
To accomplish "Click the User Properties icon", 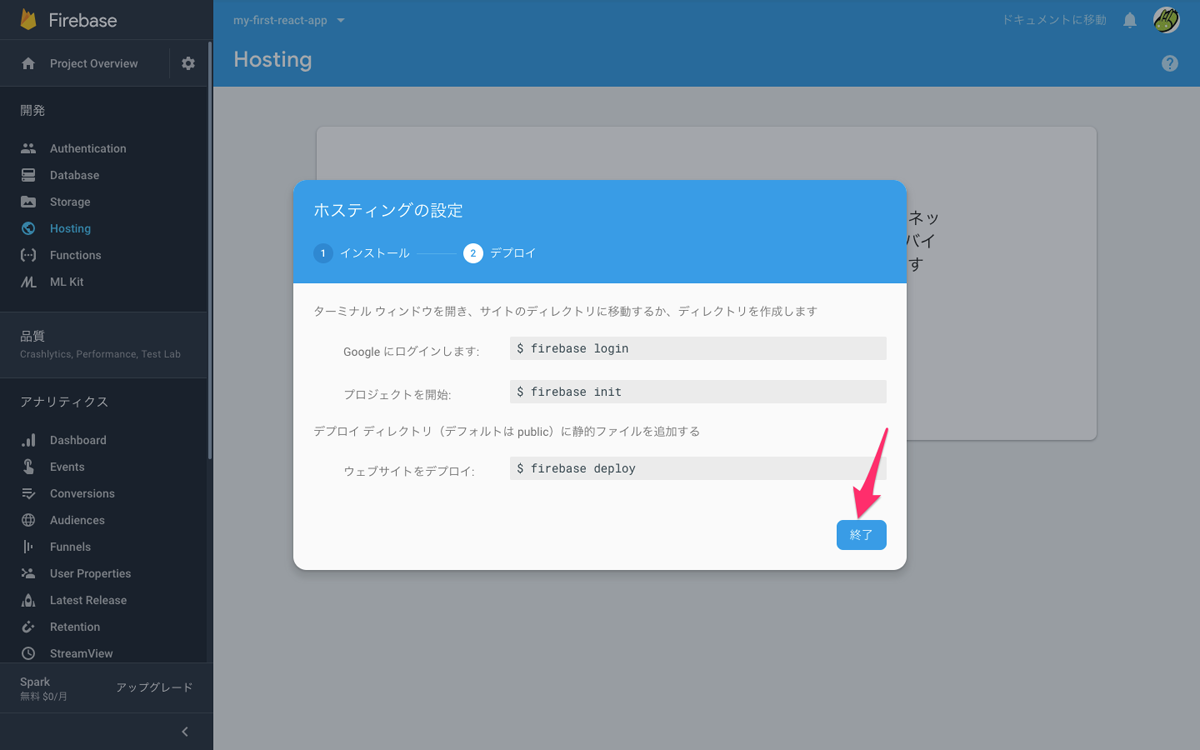I will 28,573.
